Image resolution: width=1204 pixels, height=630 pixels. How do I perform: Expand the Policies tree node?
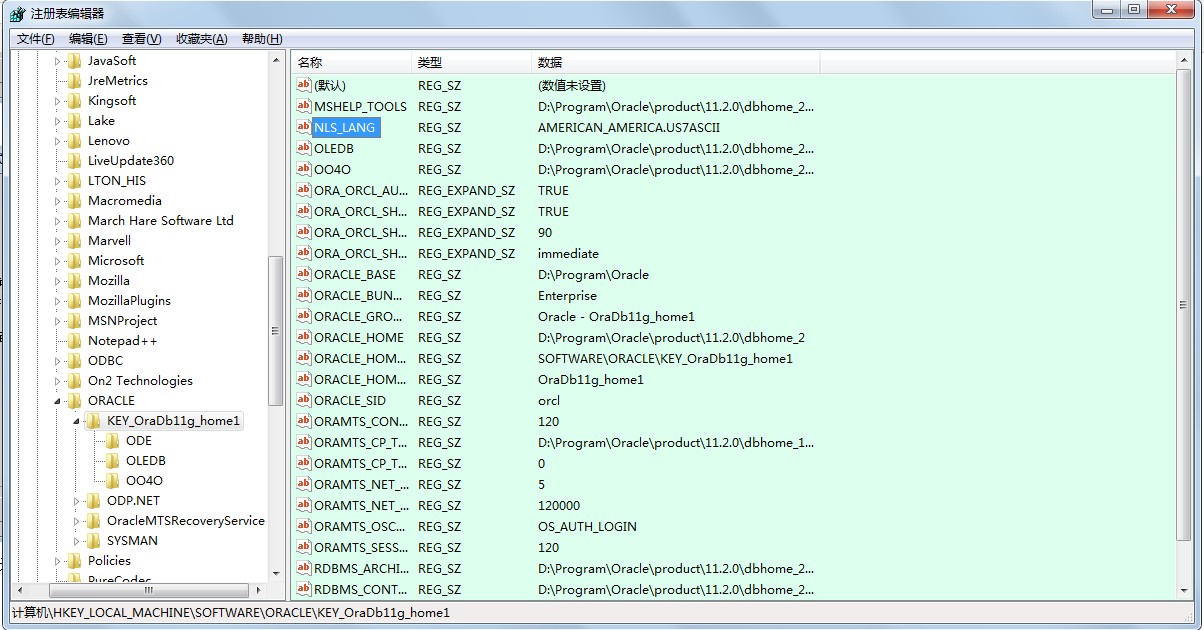(57, 561)
